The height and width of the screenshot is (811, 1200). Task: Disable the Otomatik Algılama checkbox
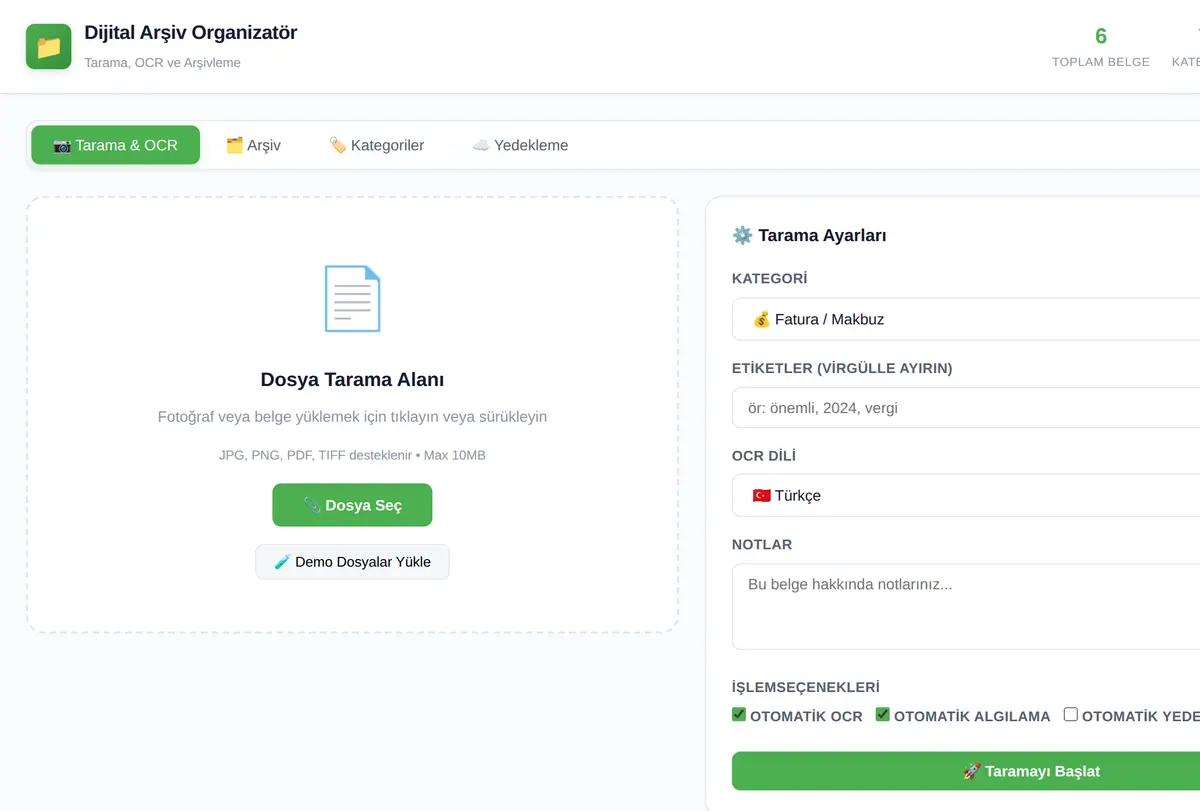[883, 715]
